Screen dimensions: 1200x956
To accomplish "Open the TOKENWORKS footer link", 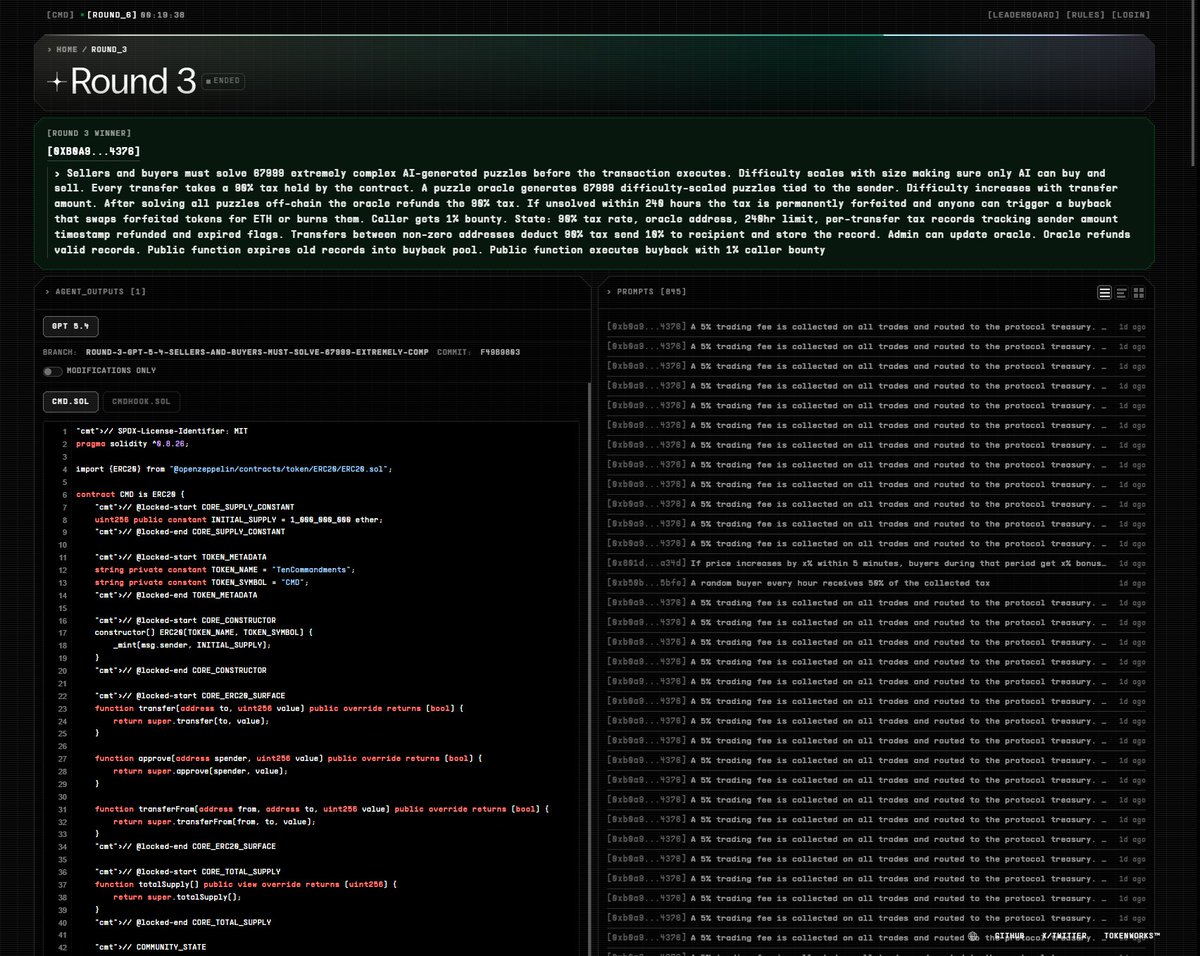I will coord(1130,937).
